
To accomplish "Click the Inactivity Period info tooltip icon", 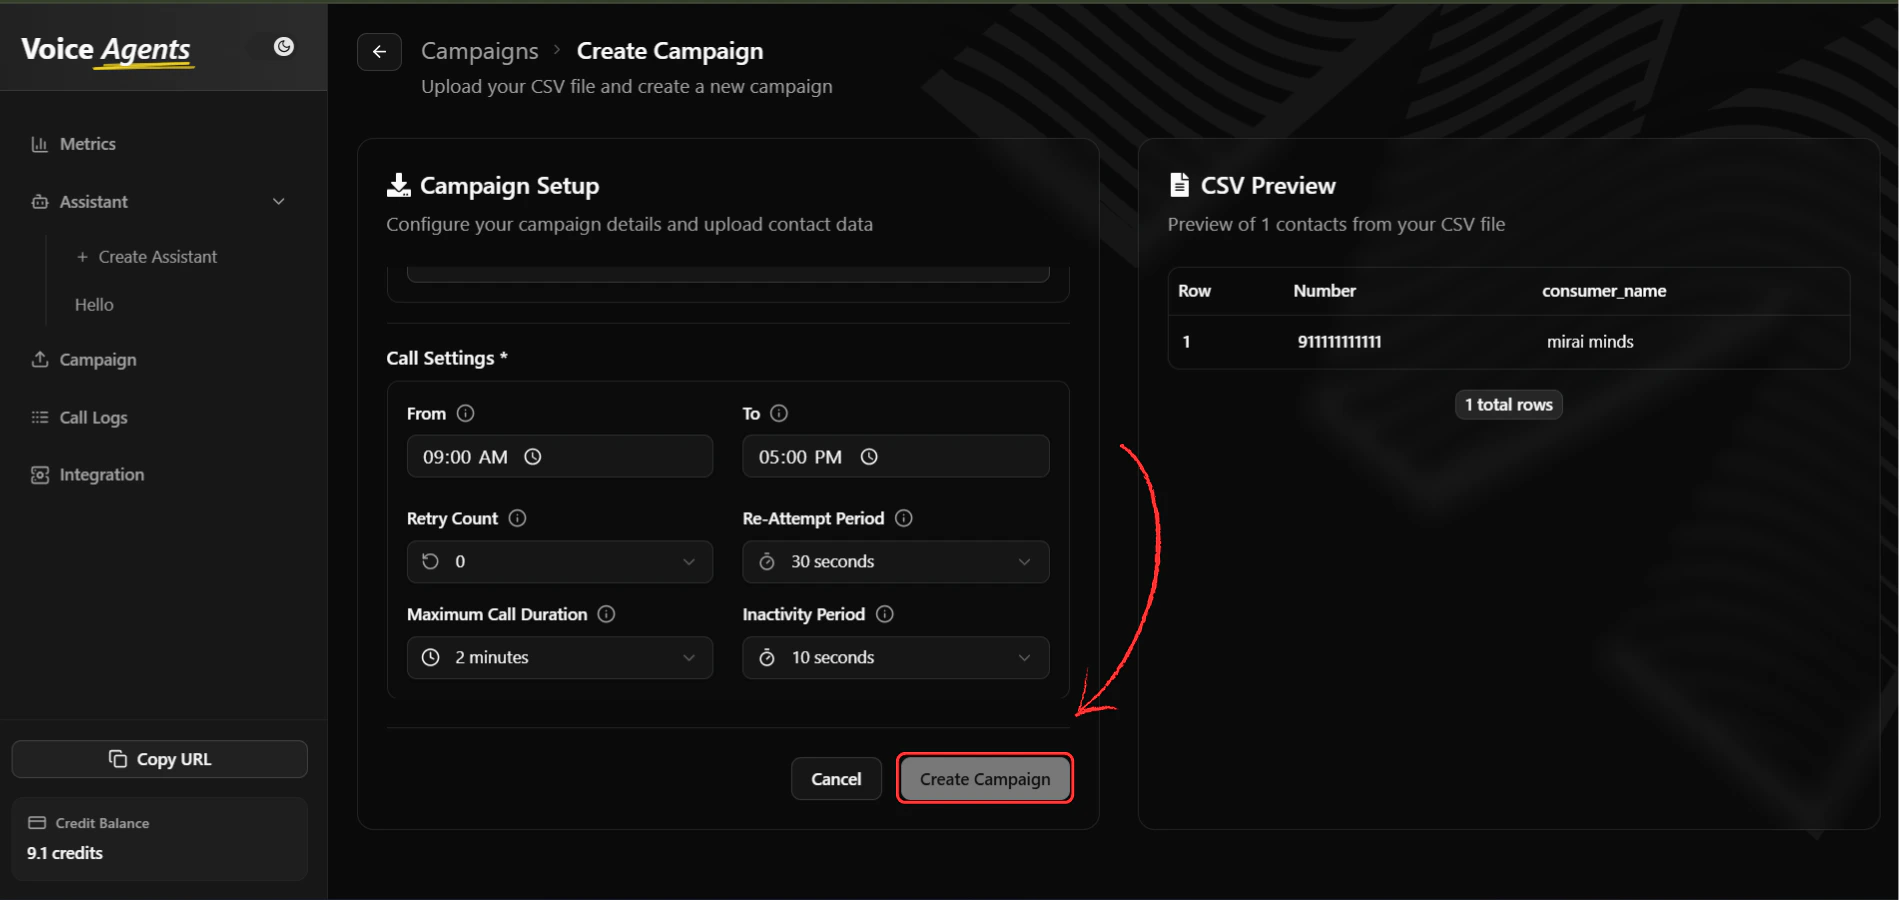I will pyautogui.click(x=884, y=614).
